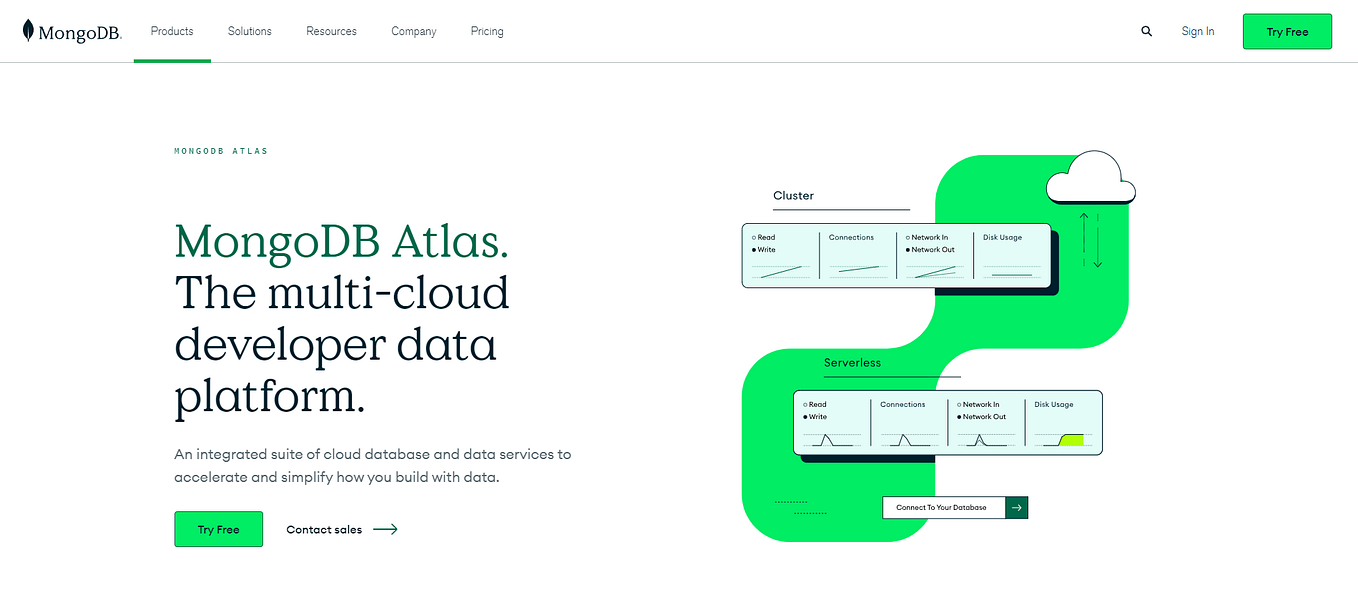Click the arrow on Connect To Your Database

(1017, 507)
